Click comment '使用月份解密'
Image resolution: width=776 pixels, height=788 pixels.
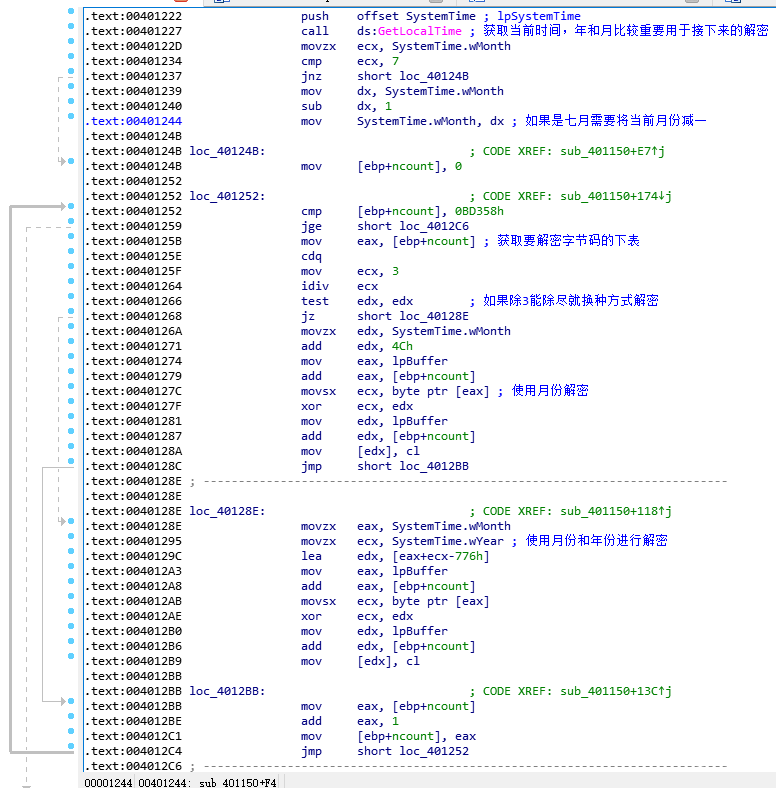coord(550,390)
